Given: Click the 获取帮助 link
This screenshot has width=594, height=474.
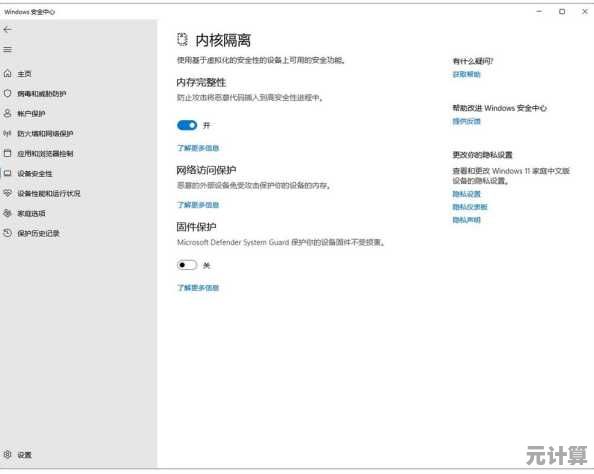Looking at the screenshot, I should point(466,74).
